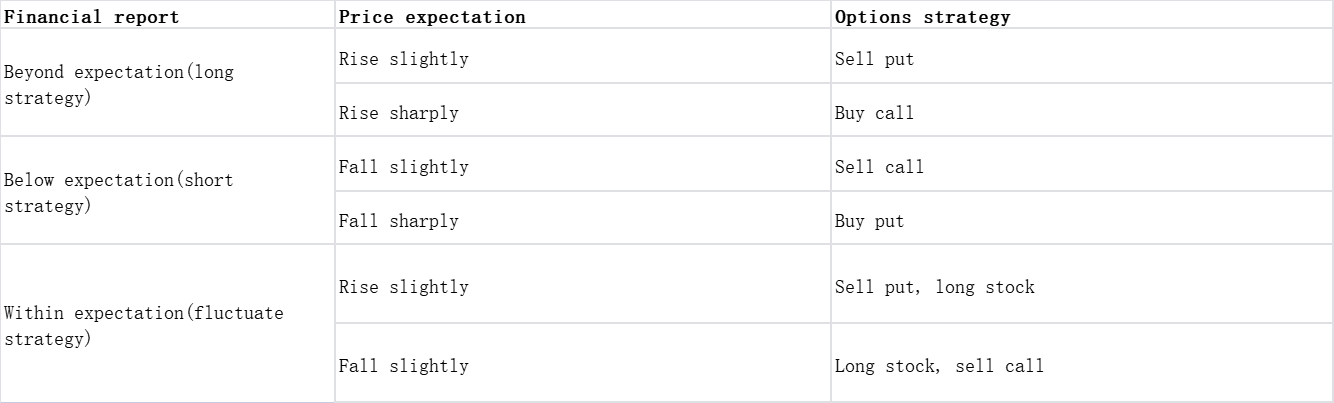Select the Buy put cell

[x=869, y=221]
